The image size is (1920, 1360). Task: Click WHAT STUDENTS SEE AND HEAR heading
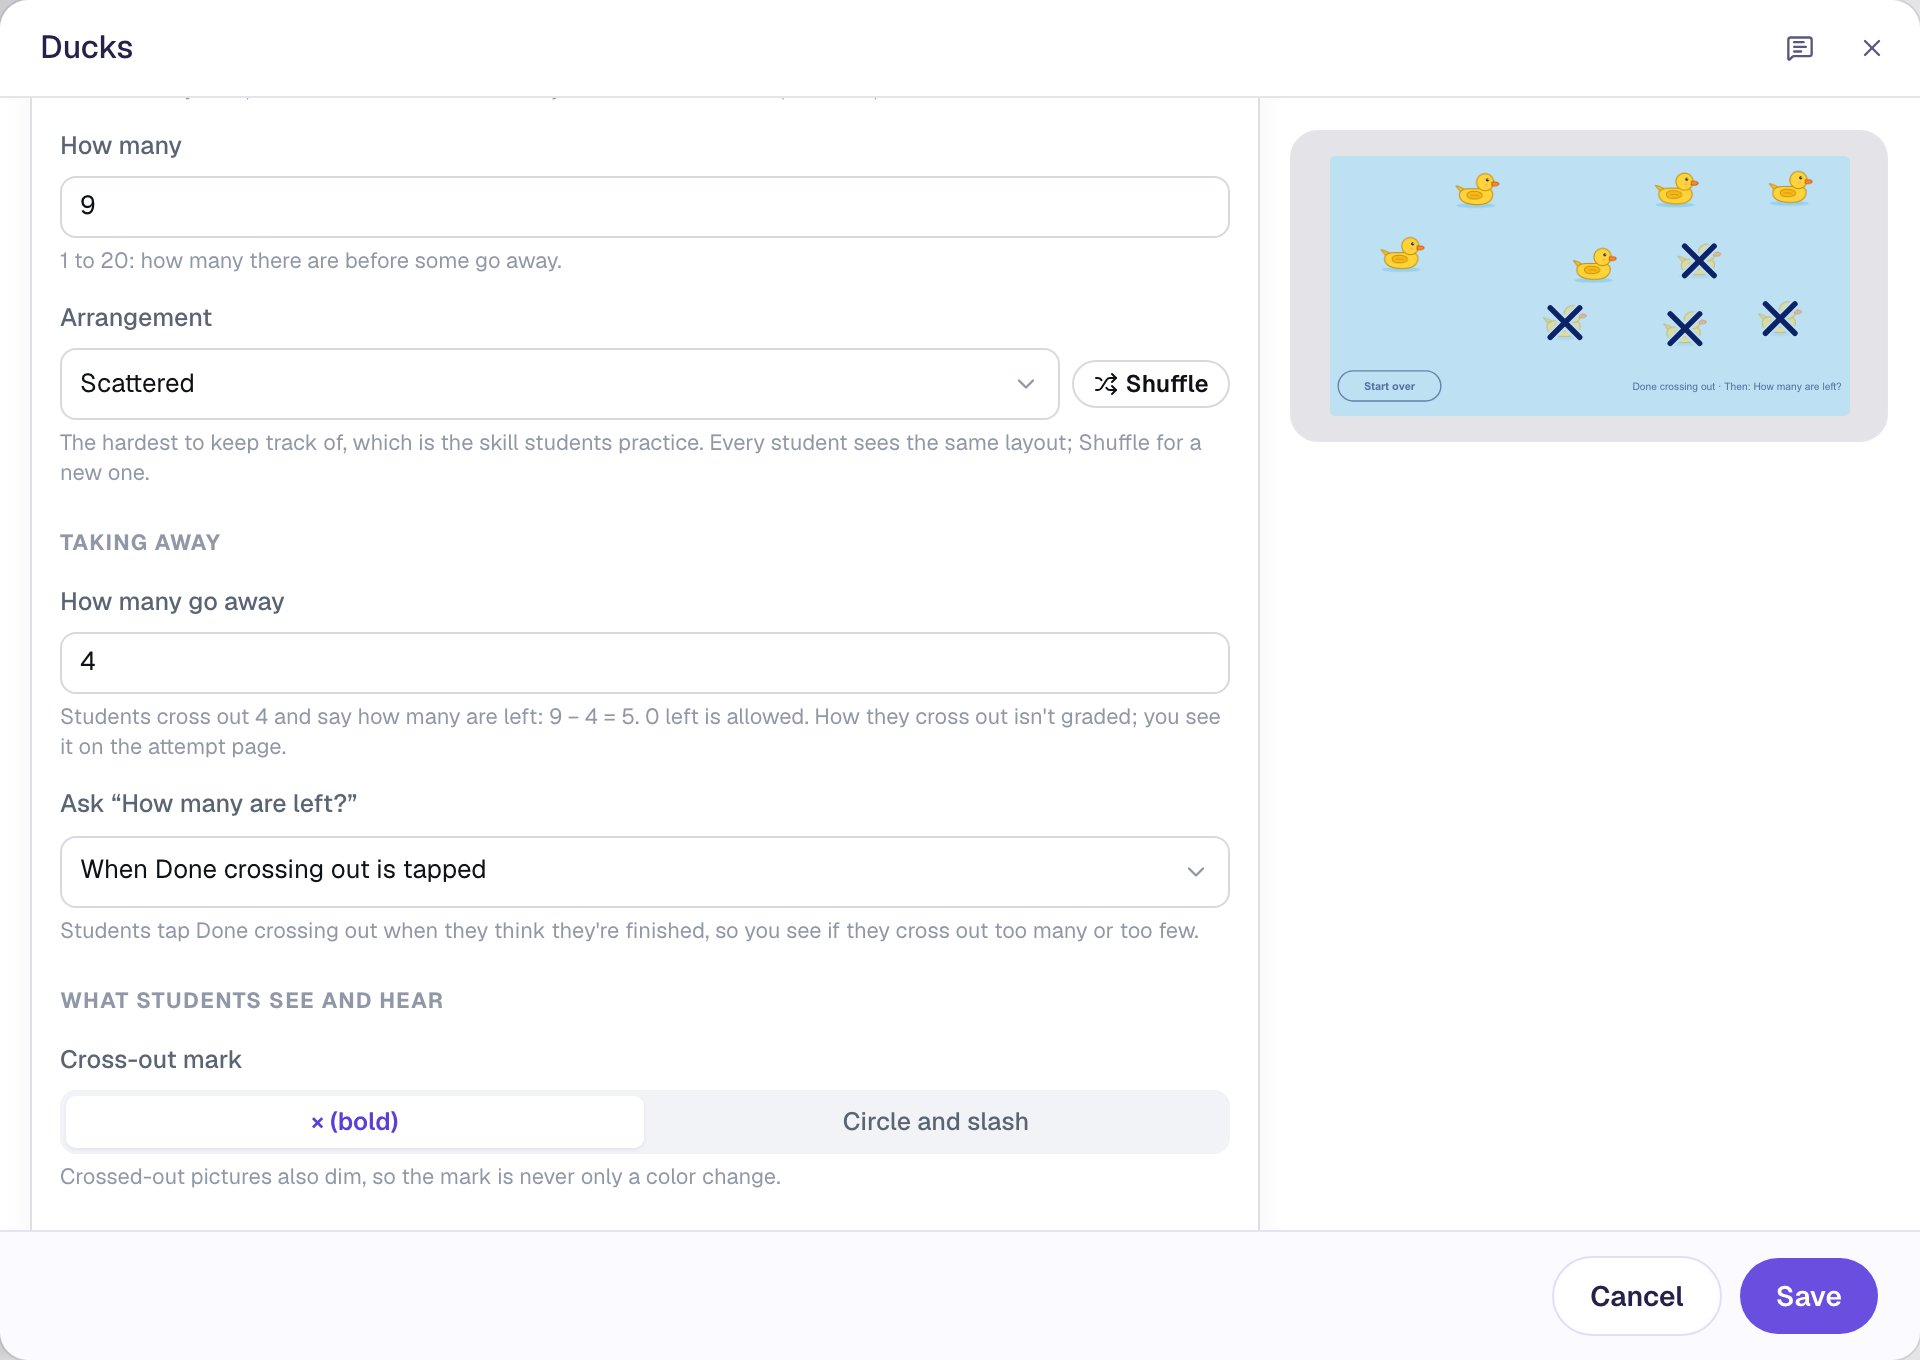(x=252, y=1000)
